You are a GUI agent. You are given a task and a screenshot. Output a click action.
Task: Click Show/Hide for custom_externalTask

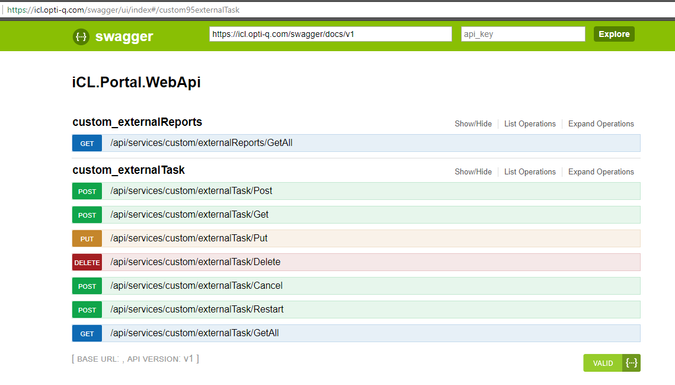click(x=473, y=172)
